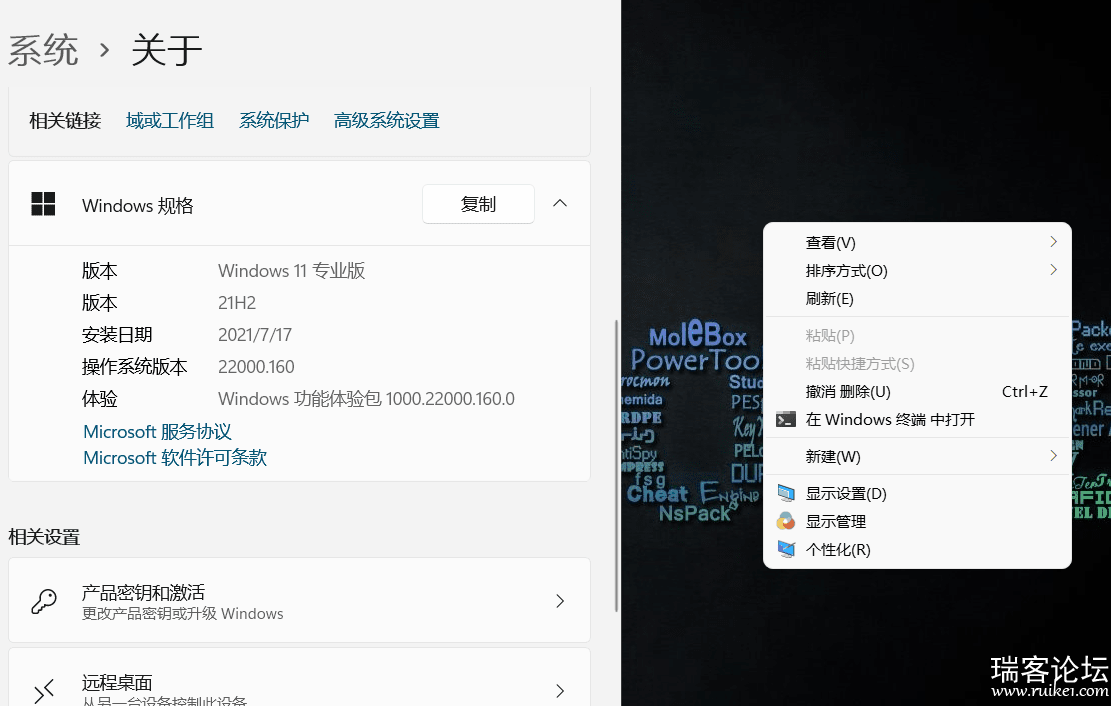Click the value Windows 11 专业版
Screen dimensions: 1114x706
[x=291, y=271]
